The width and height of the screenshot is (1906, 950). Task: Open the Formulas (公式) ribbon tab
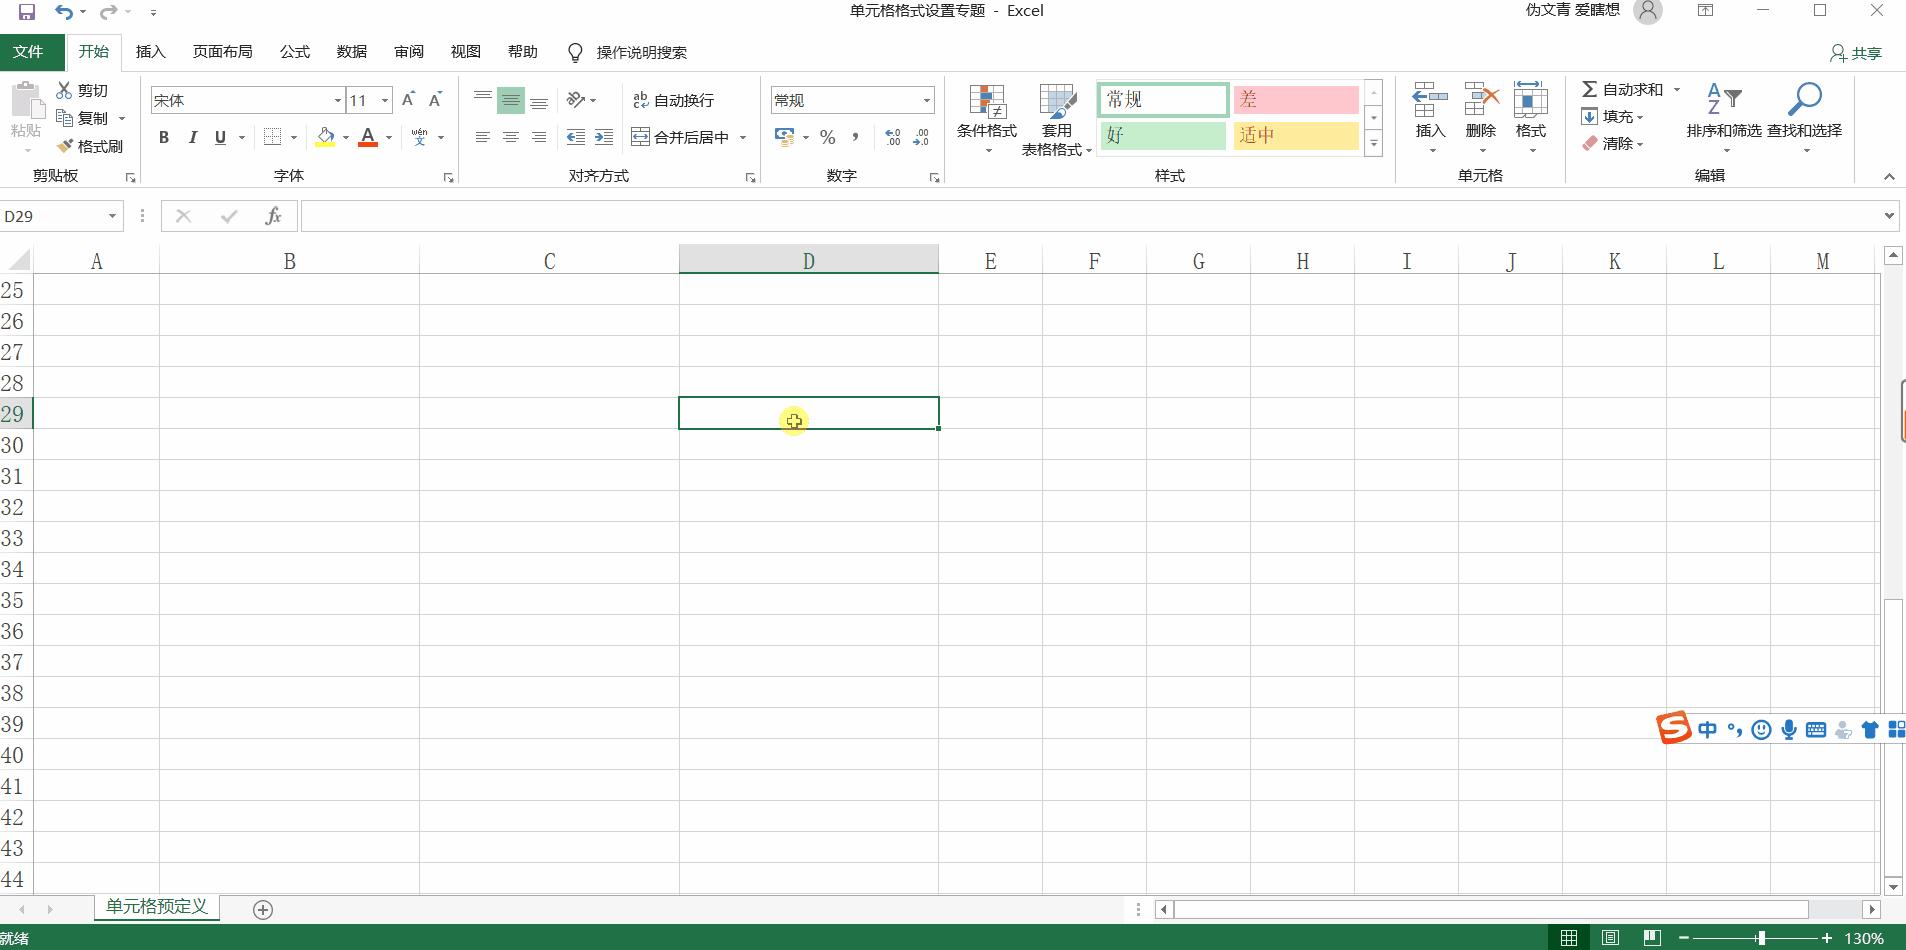coord(294,52)
